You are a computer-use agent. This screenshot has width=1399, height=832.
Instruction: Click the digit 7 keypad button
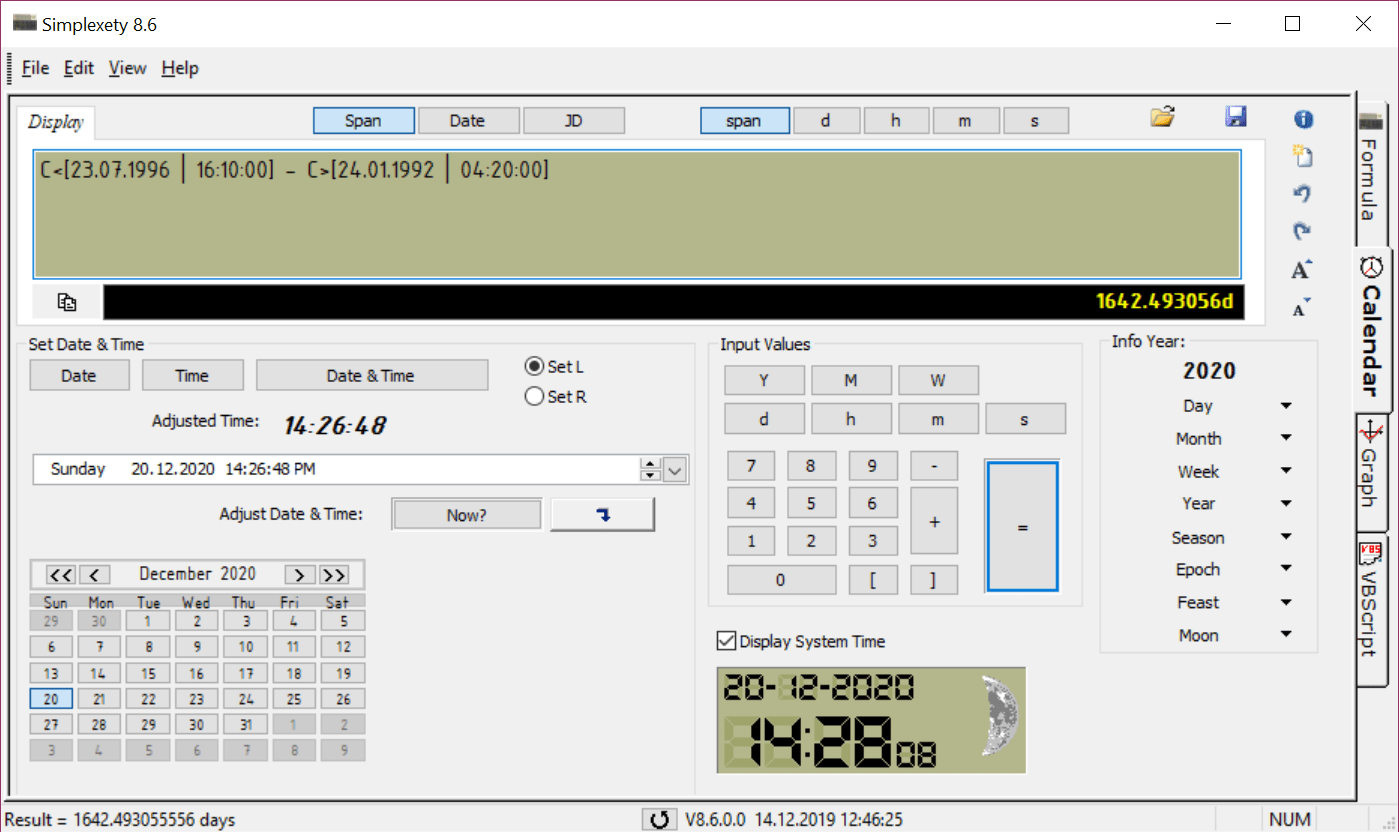tap(752, 466)
